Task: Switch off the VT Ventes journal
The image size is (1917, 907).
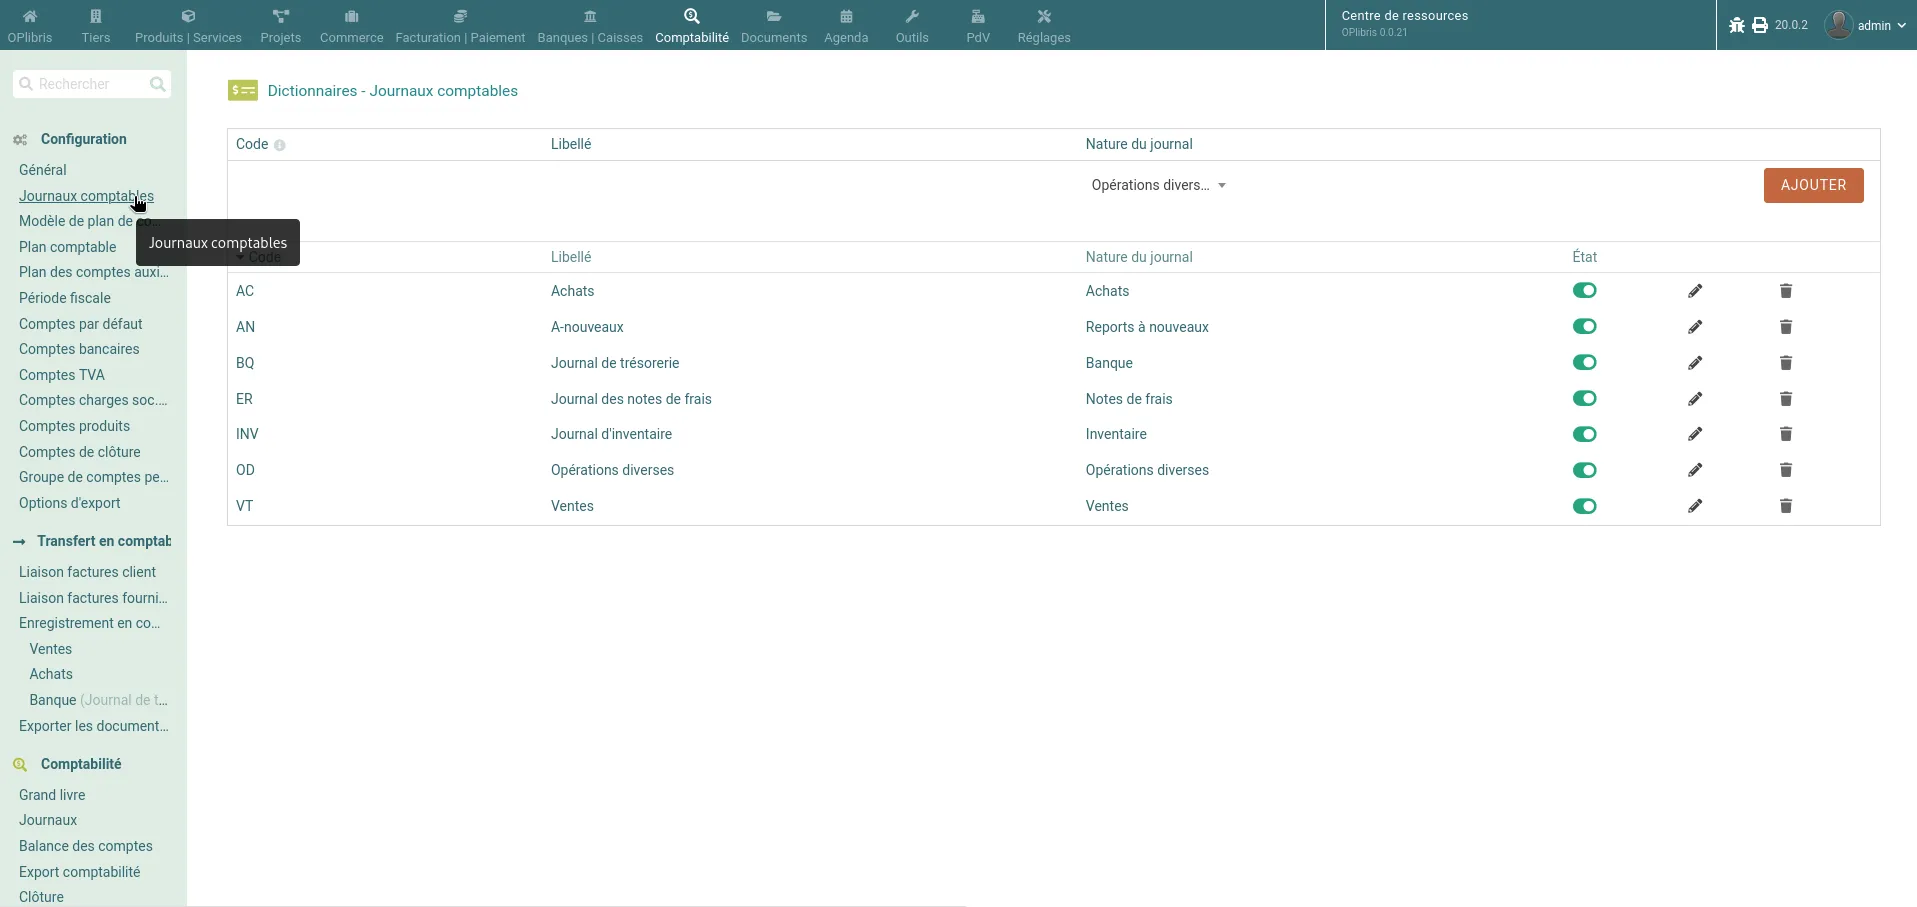Action: 1584,506
